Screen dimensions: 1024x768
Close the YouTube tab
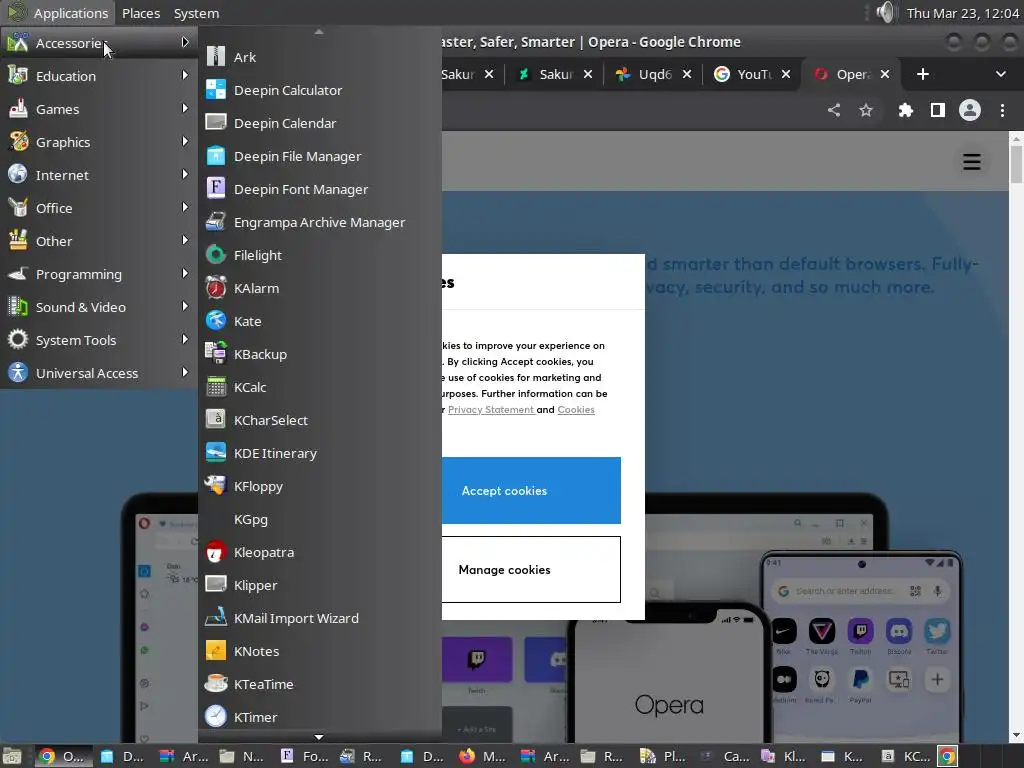786,74
